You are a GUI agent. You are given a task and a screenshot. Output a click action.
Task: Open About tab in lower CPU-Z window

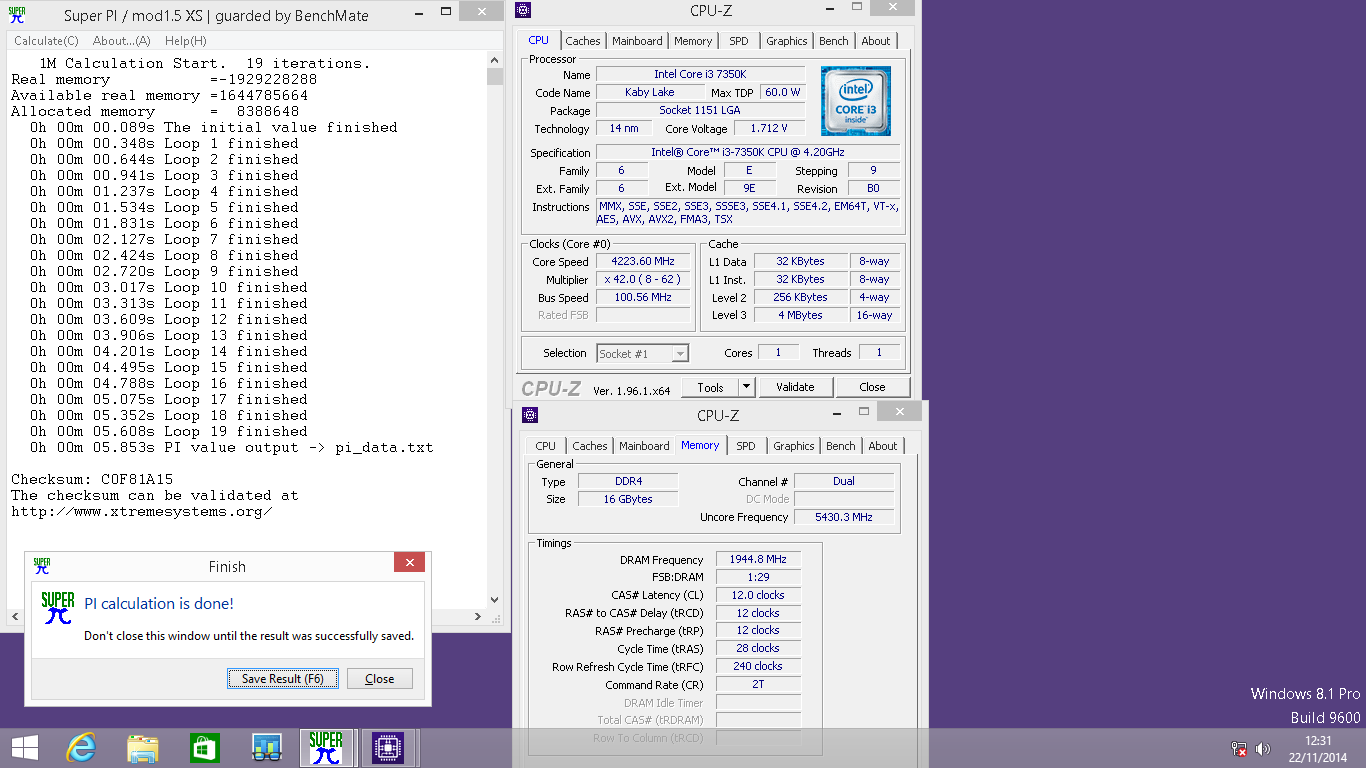coord(883,446)
